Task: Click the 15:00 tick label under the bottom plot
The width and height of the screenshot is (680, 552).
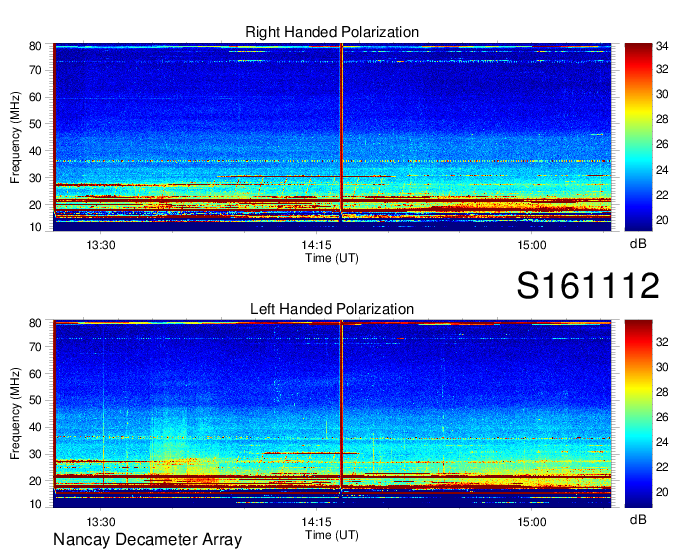Action: coord(532,522)
